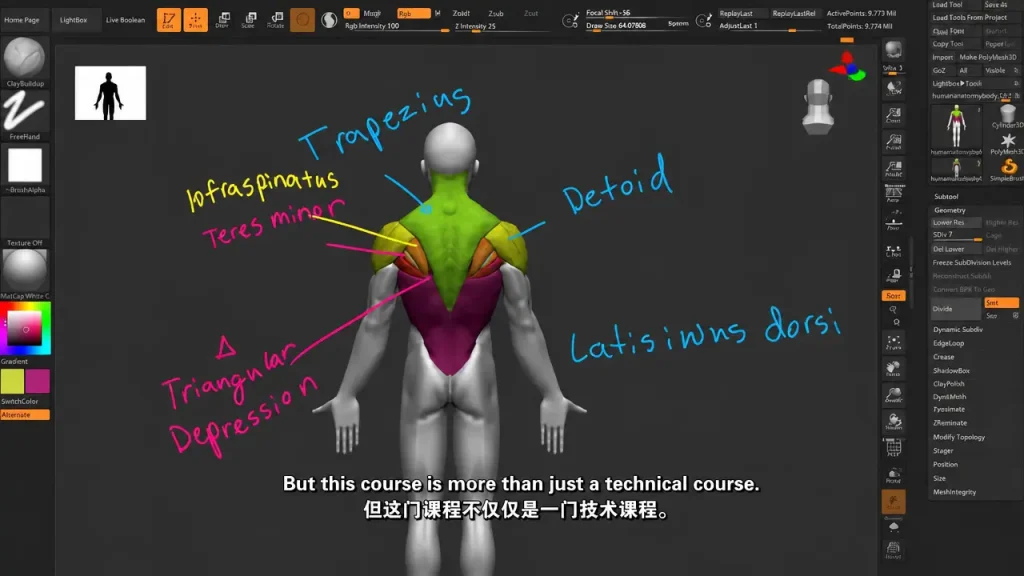This screenshot has height=576, width=1024.
Task: Click the Move view navigation icon
Action: click(893, 369)
